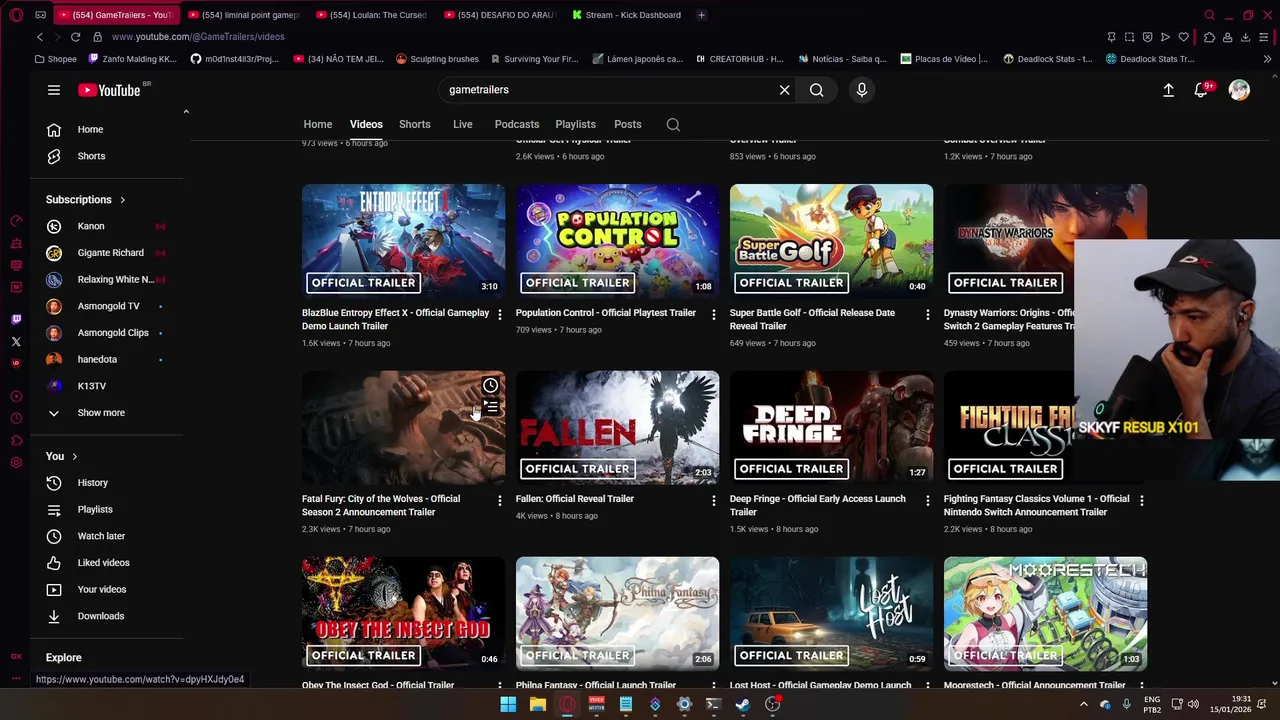Open the Philna Fantasy trailer thumbnail
Image resolution: width=1280 pixels, height=720 pixels.
(x=617, y=613)
